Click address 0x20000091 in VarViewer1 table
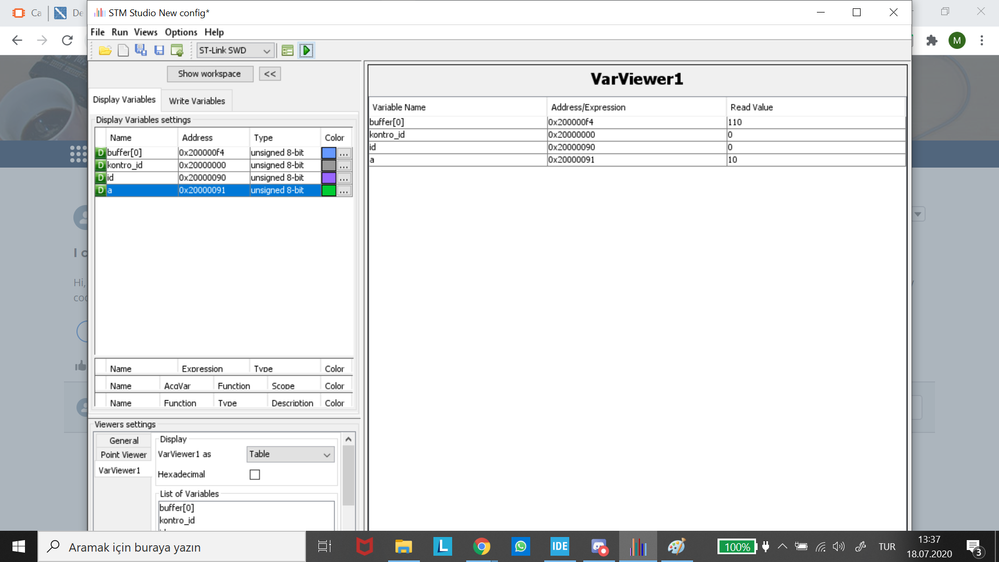 tap(636, 160)
